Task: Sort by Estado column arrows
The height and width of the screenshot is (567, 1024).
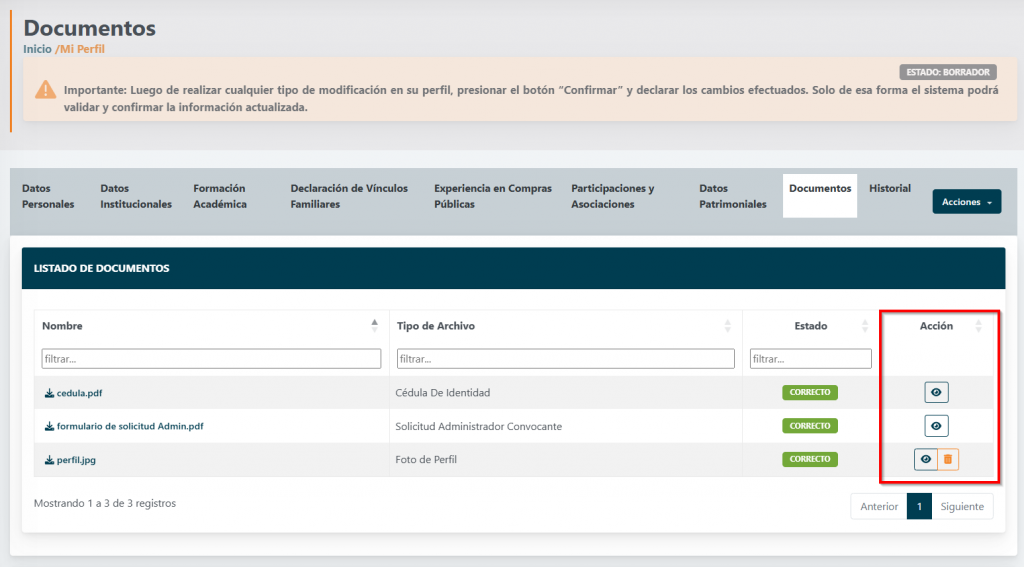Action: pos(865,325)
